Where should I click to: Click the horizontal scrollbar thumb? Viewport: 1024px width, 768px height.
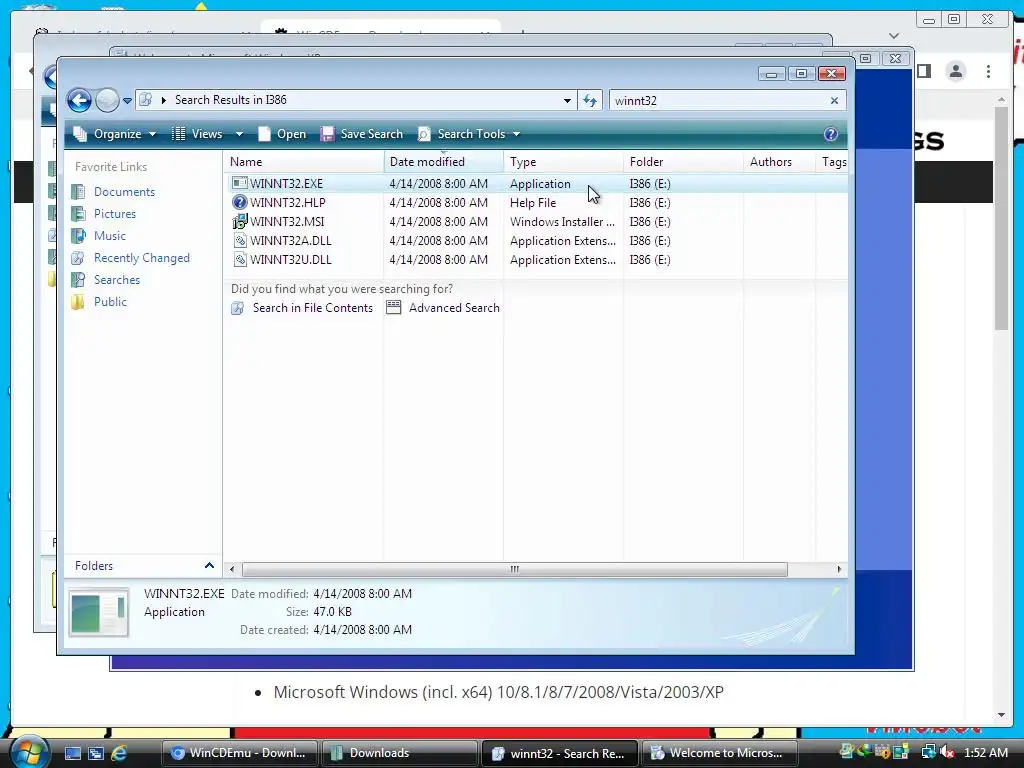coord(515,569)
